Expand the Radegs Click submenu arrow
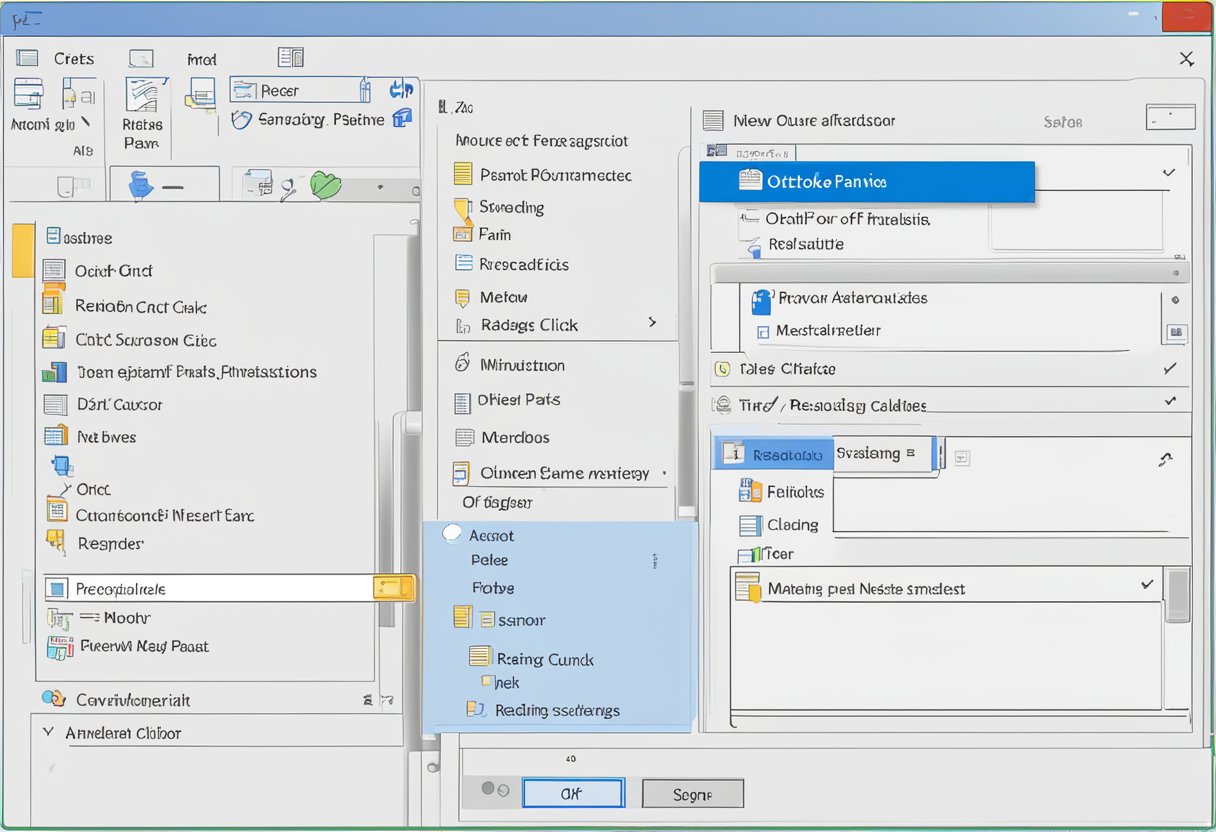The width and height of the screenshot is (1216, 832). click(x=652, y=323)
